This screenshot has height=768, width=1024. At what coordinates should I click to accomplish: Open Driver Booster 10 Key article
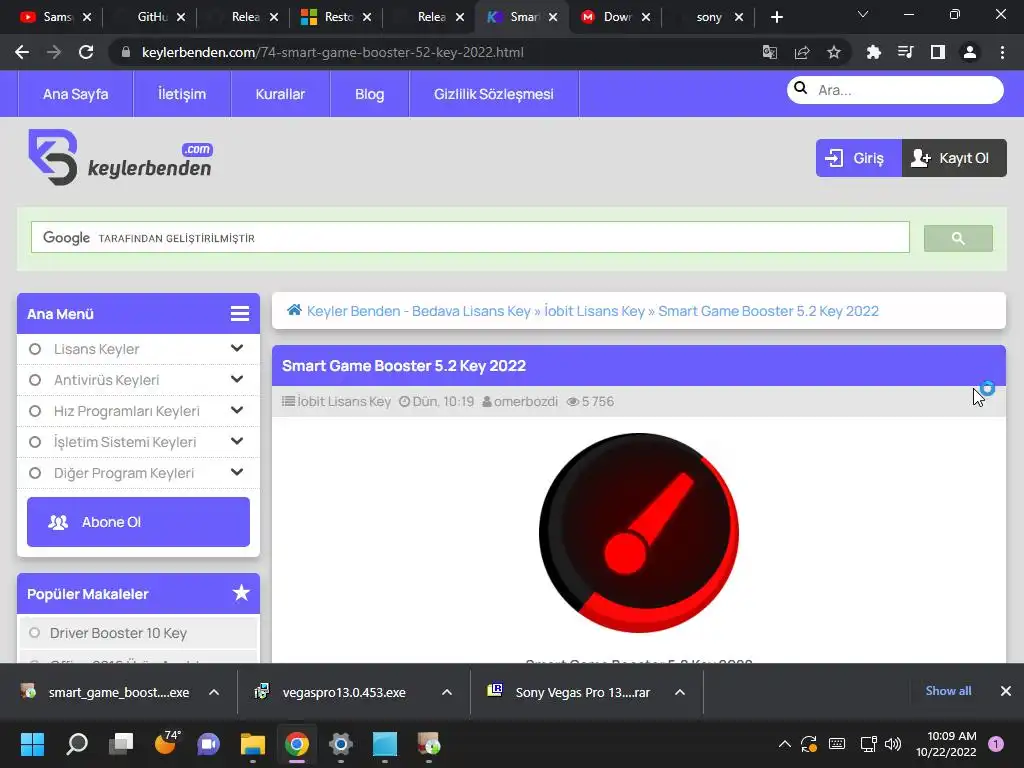pyautogui.click(x=118, y=633)
